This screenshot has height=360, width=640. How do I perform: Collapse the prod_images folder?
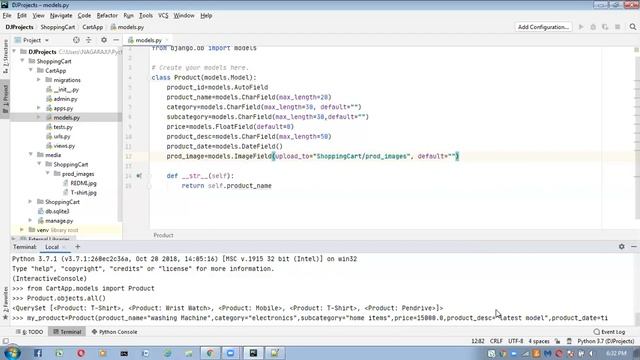tap(48, 173)
